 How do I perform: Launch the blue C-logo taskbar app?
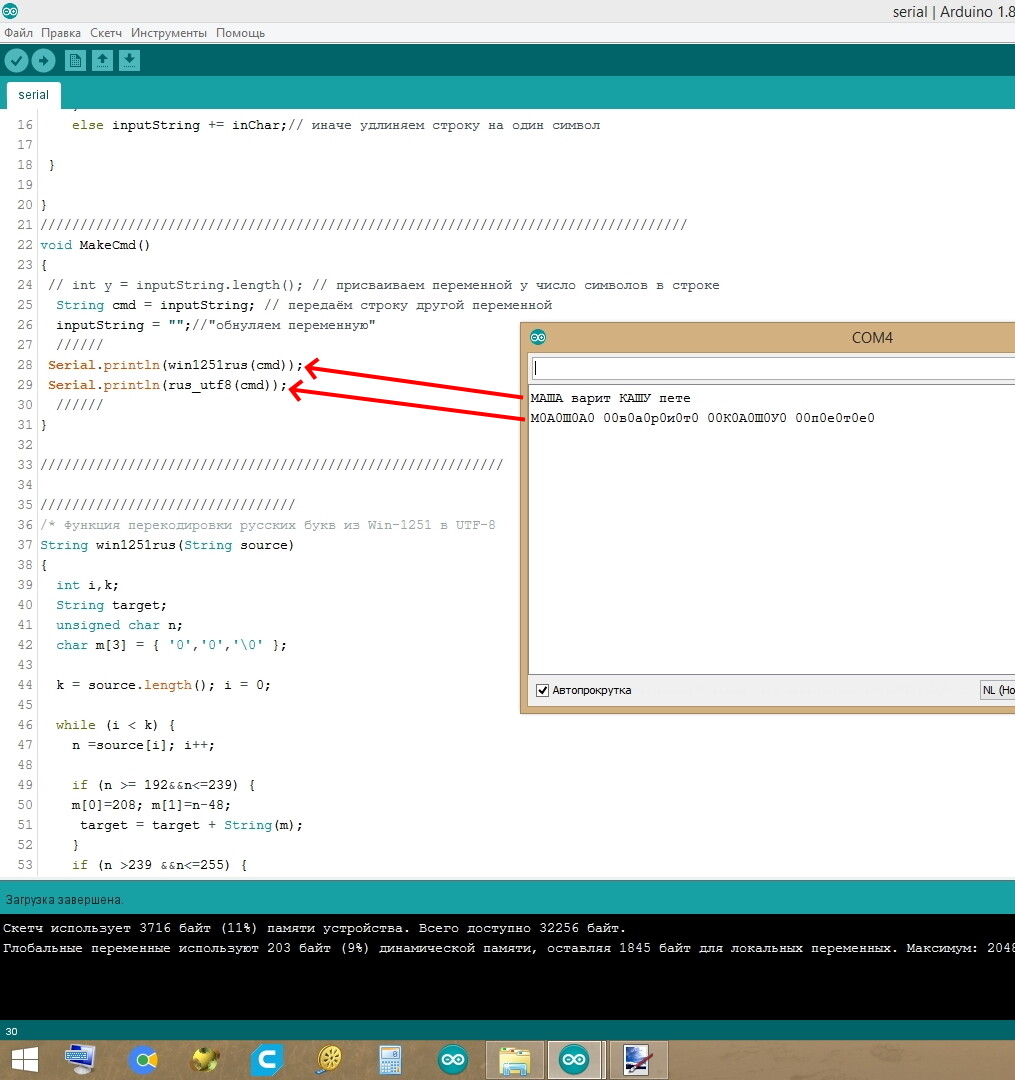pos(267,1059)
